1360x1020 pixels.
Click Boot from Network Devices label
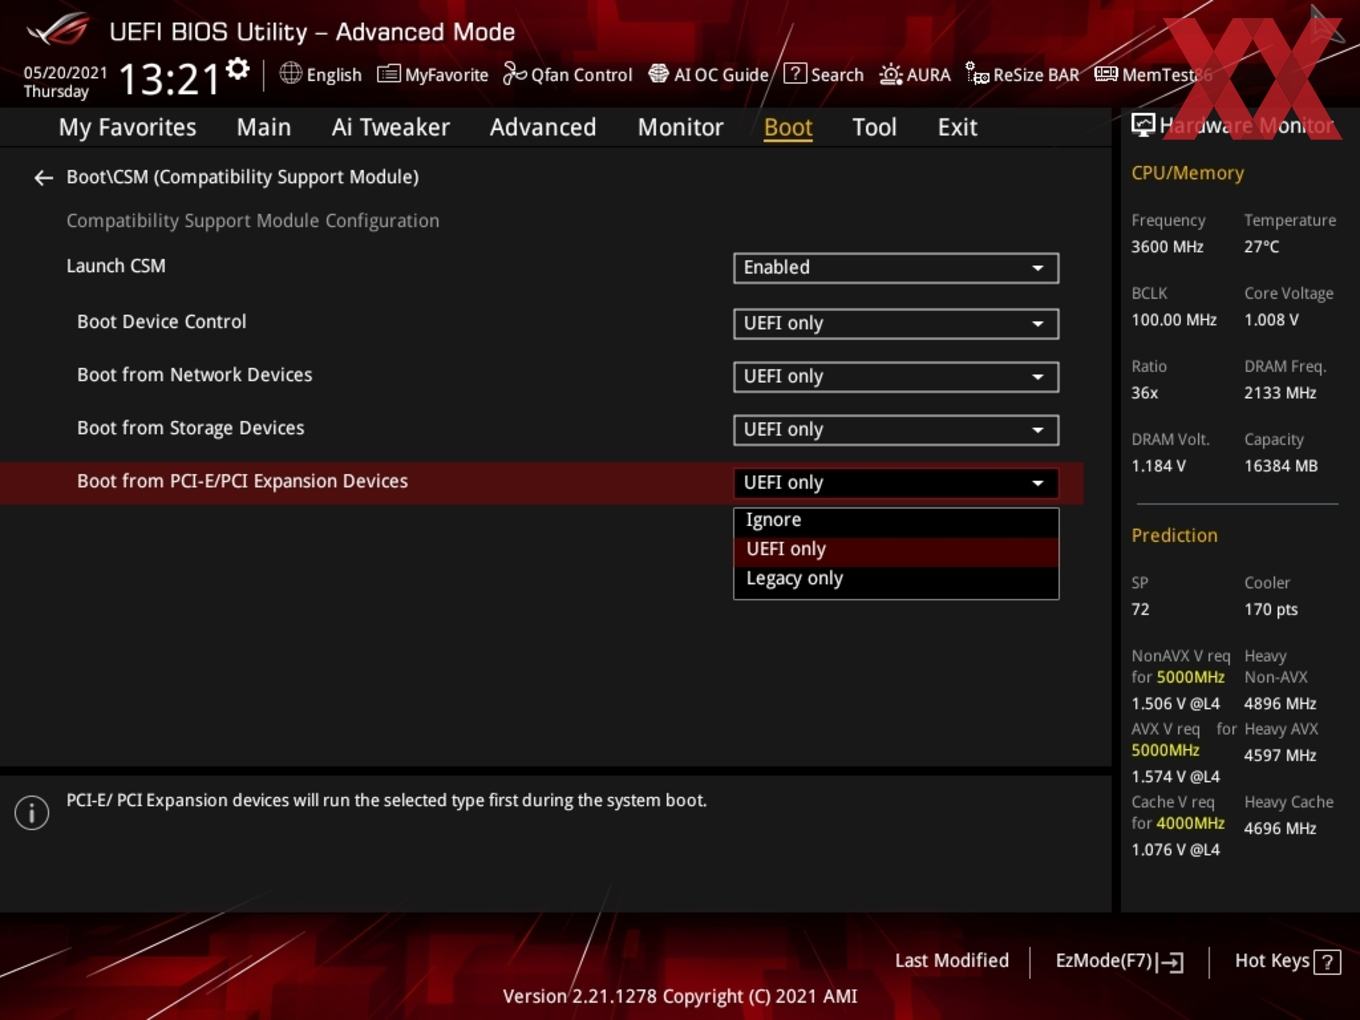pyautogui.click(x=195, y=375)
